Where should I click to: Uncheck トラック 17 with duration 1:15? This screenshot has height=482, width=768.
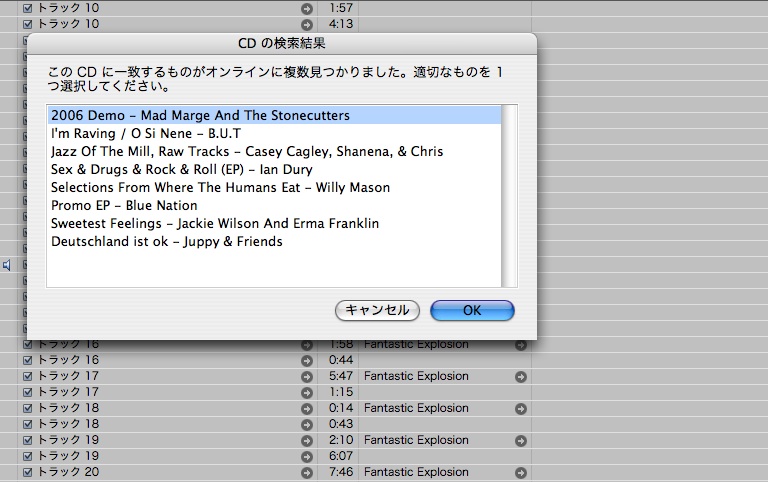pyautogui.click(x=28, y=392)
